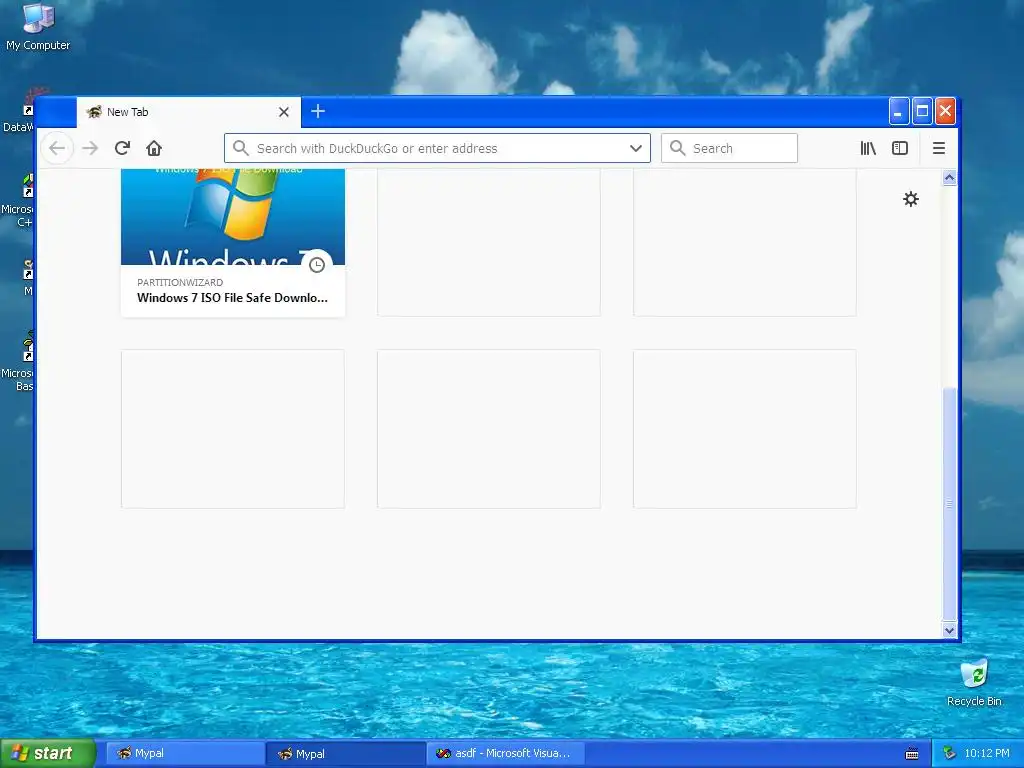This screenshot has height=768, width=1024.
Task: Open the Recycle Bin desktop icon
Action: click(974, 682)
